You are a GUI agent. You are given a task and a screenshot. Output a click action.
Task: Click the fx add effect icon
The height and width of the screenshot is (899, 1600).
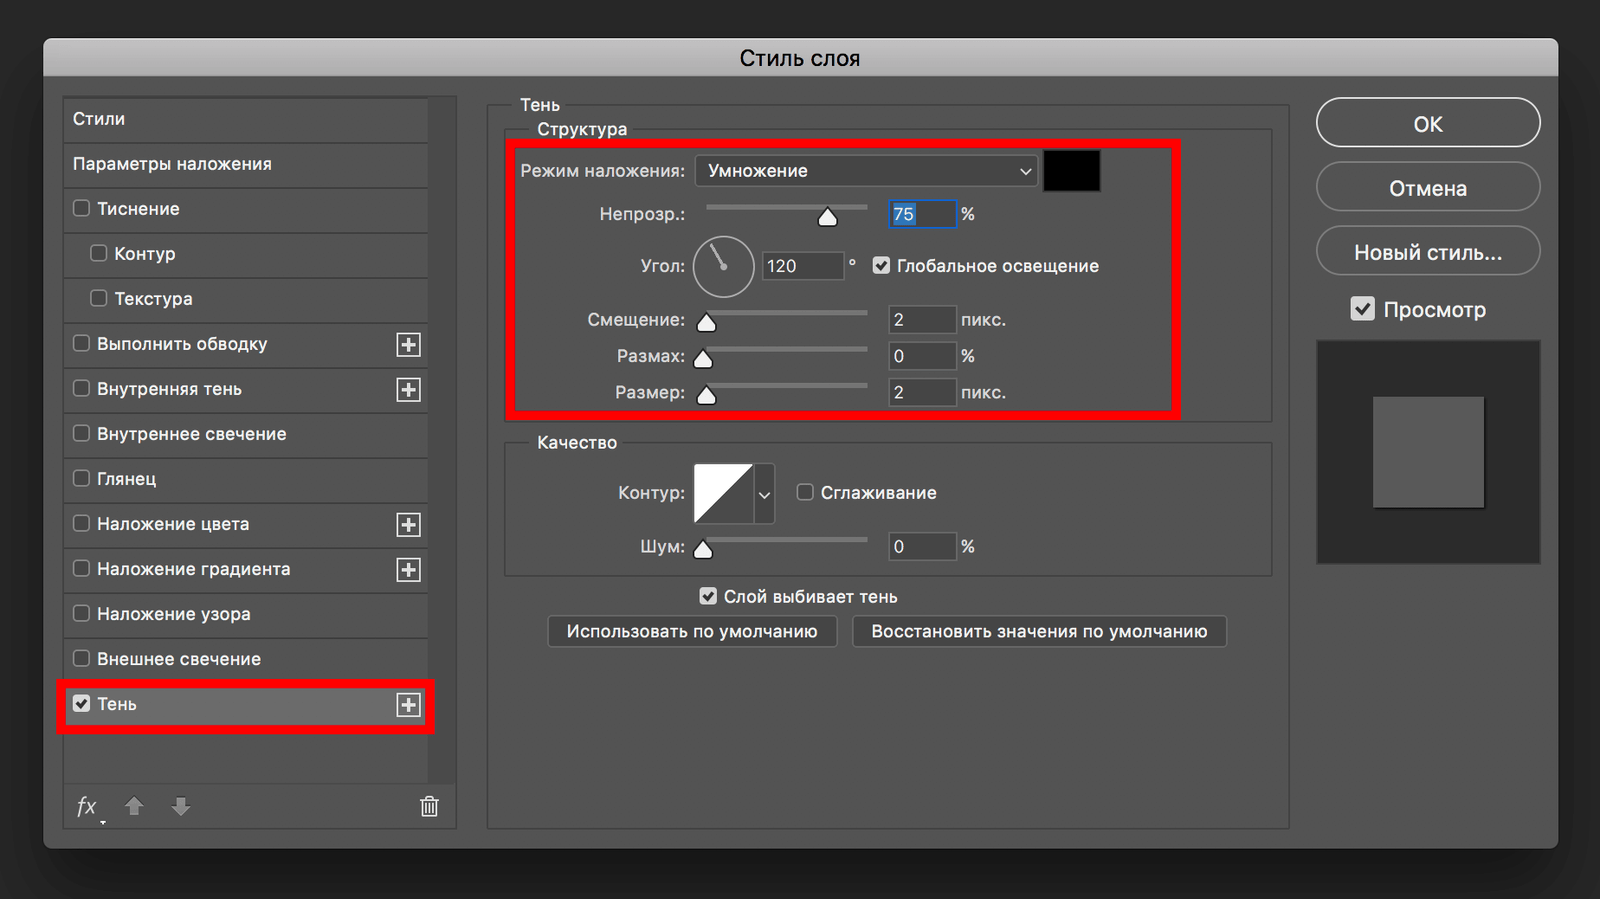click(x=88, y=806)
